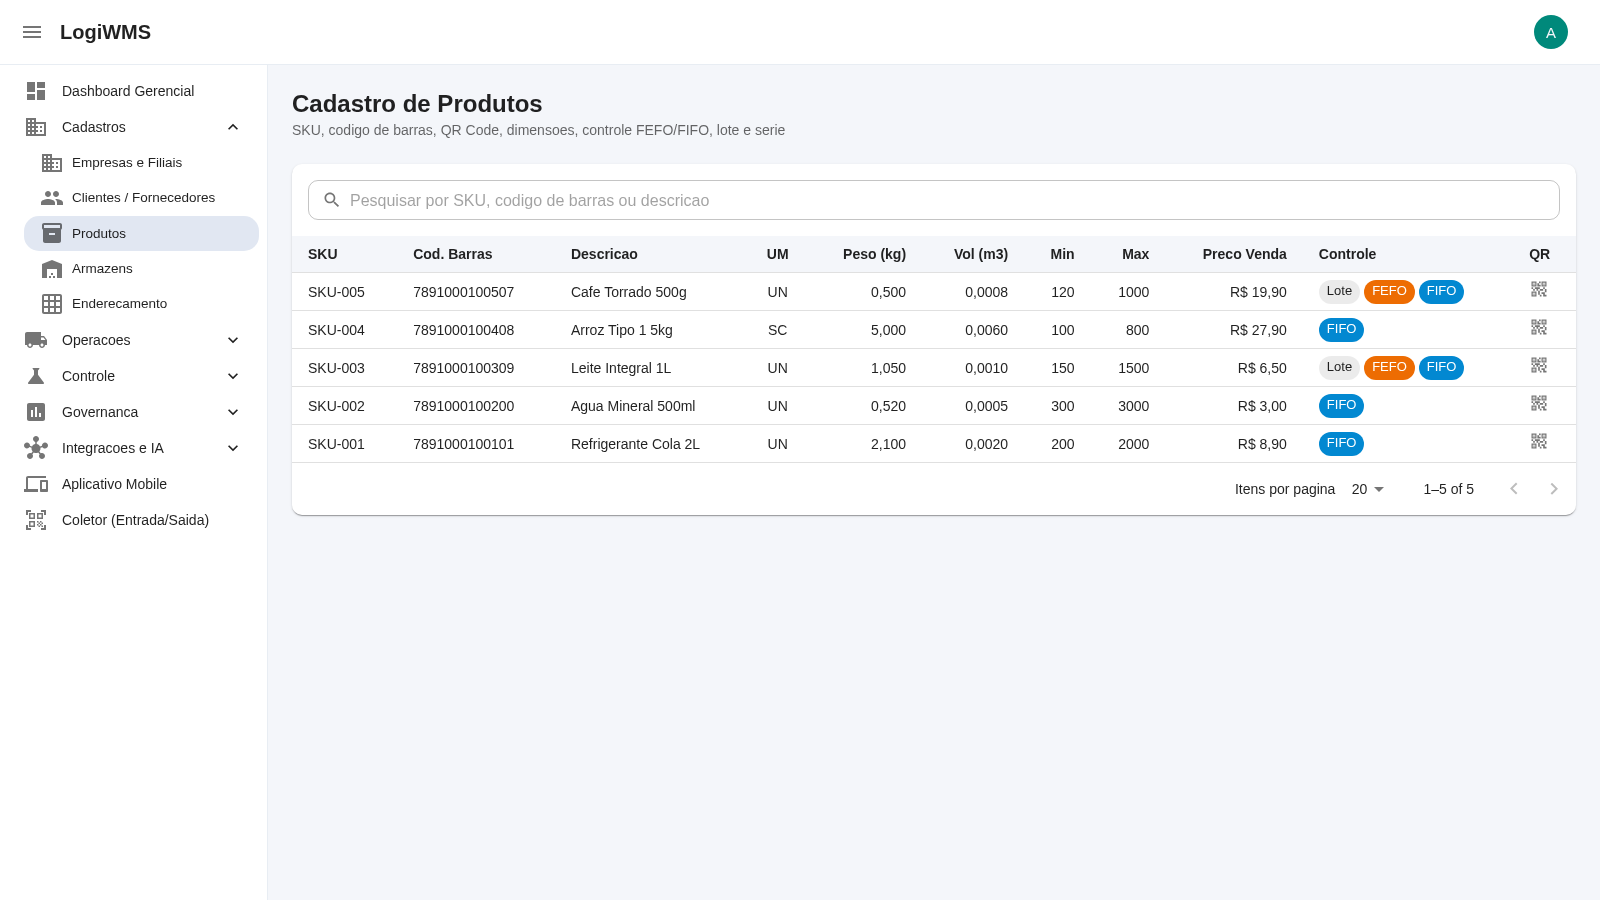Select Clientes / Fornecedores menu item
1600x900 pixels.
tap(141, 198)
